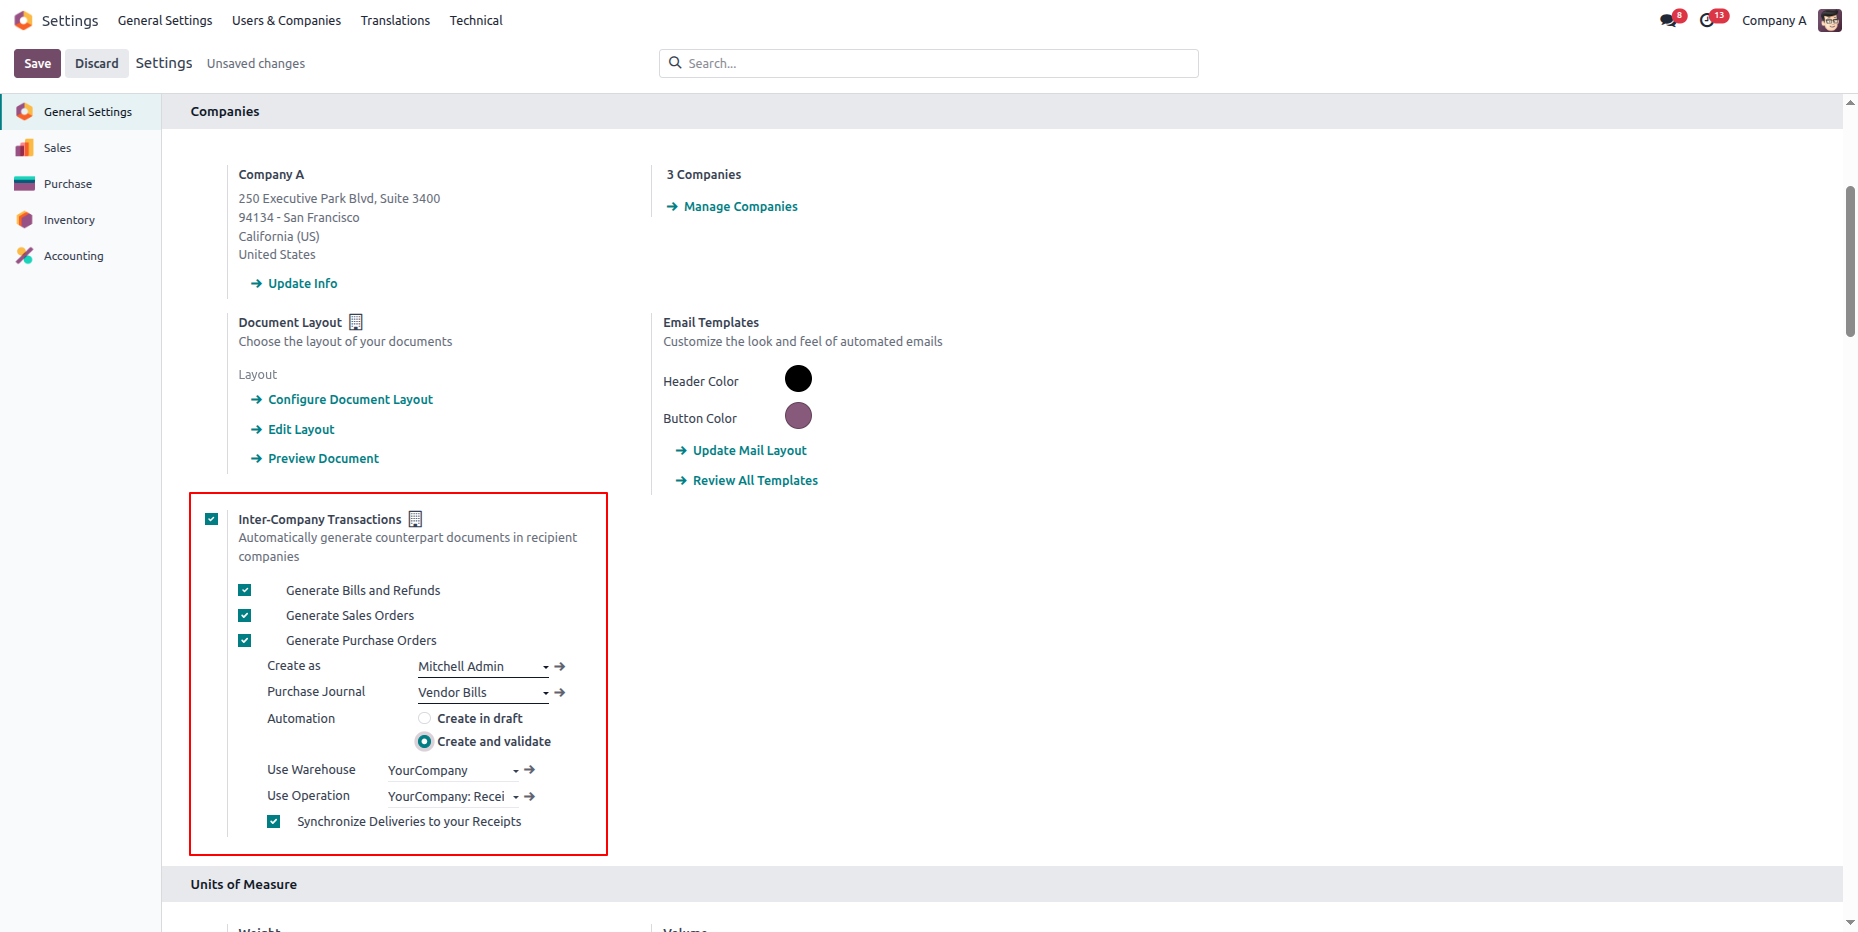
Task: Click the Odoo apps home icon
Action: click(x=22, y=20)
